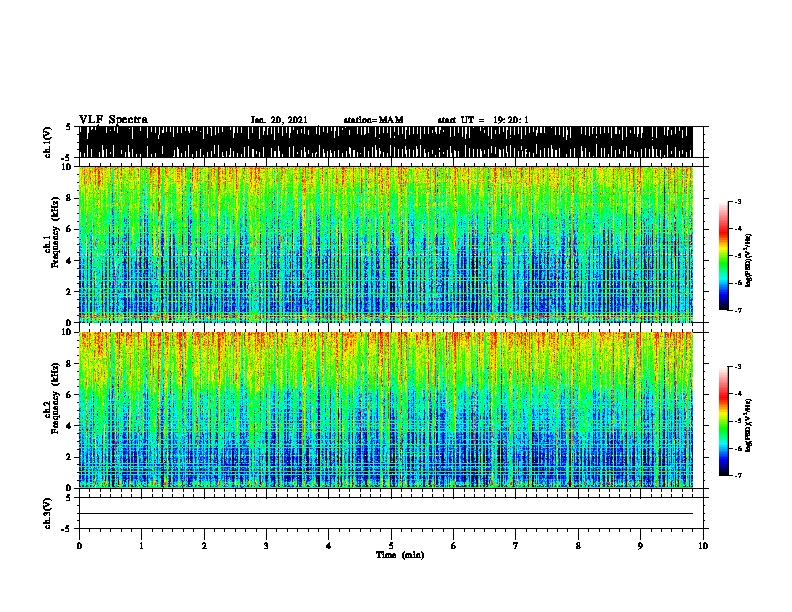The width and height of the screenshot is (792, 612).
Task: Click the "5" tick on ch.1(V) axis
Action: pos(69,127)
